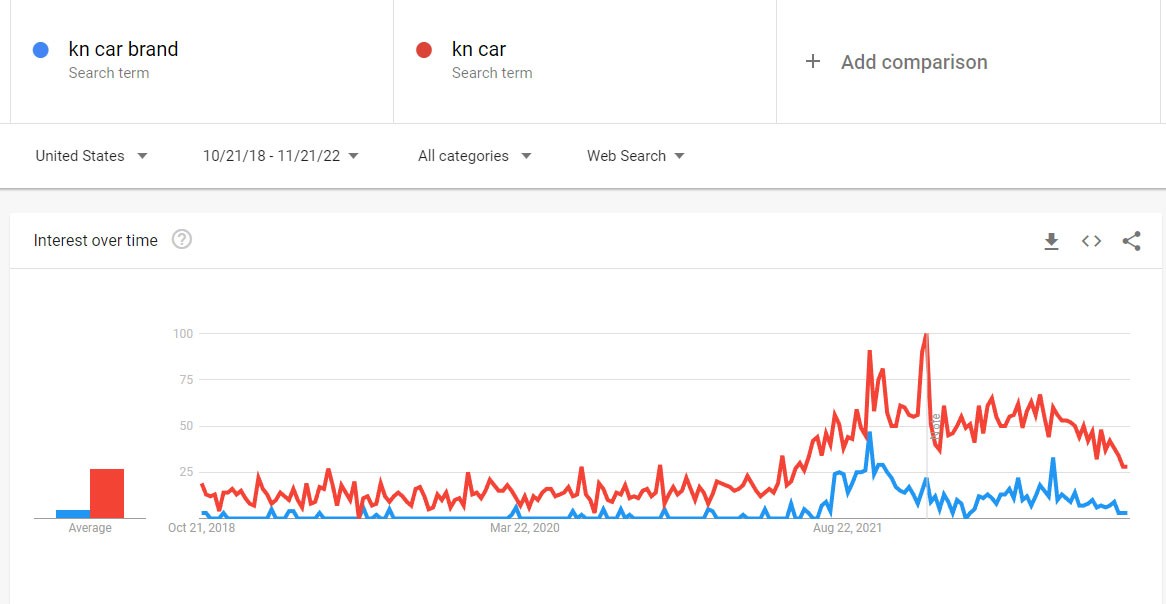Click the red line's peak at 100
The image size is (1166, 604).
[x=927, y=335]
